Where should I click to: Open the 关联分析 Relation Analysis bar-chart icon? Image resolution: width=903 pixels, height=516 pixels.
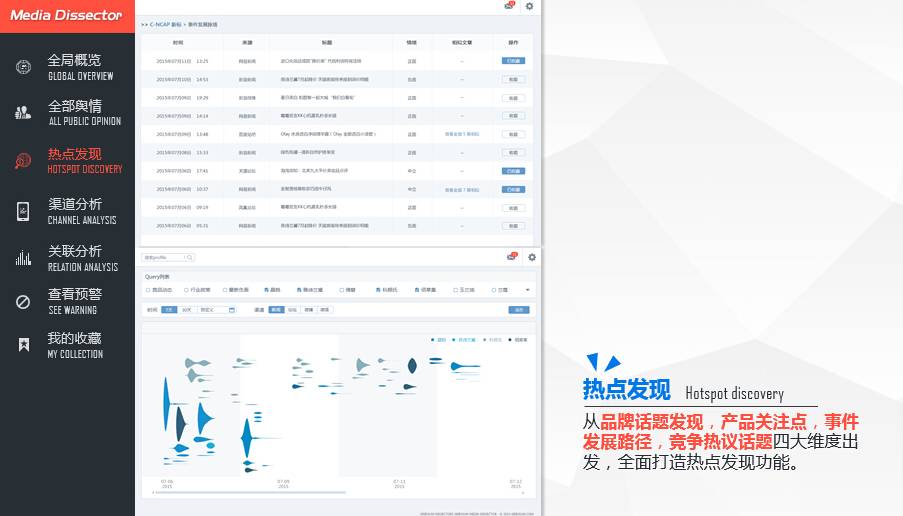coord(23,258)
